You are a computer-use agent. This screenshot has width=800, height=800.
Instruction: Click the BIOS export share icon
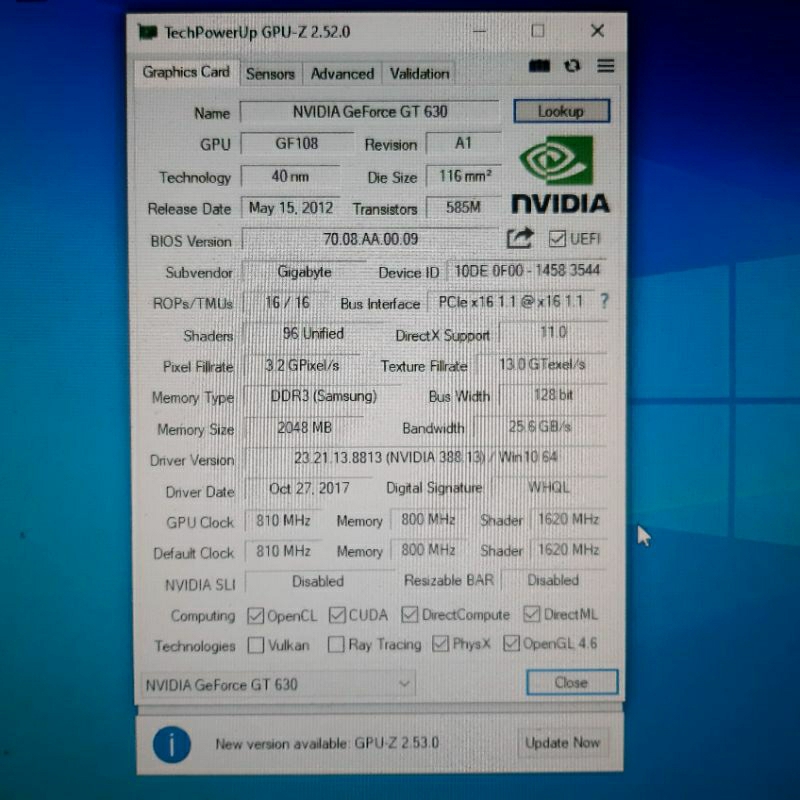point(519,238)
